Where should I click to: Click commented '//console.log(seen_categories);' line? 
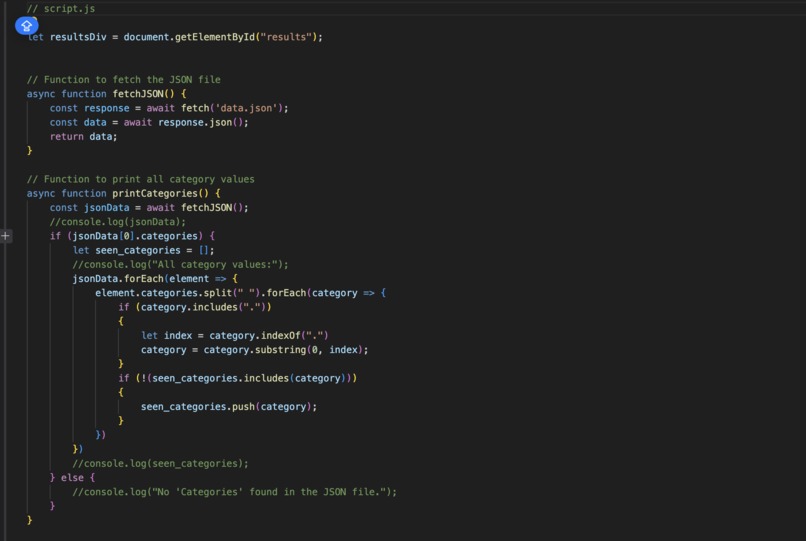coord(160,464)
